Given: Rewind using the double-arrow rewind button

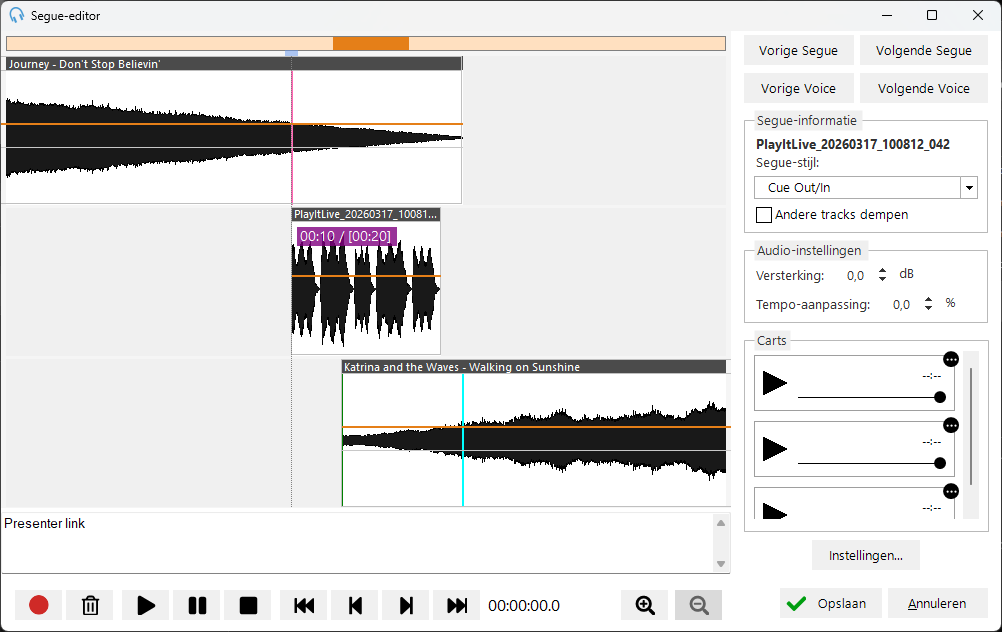Looking at the screenshot, I should [304, 605].
